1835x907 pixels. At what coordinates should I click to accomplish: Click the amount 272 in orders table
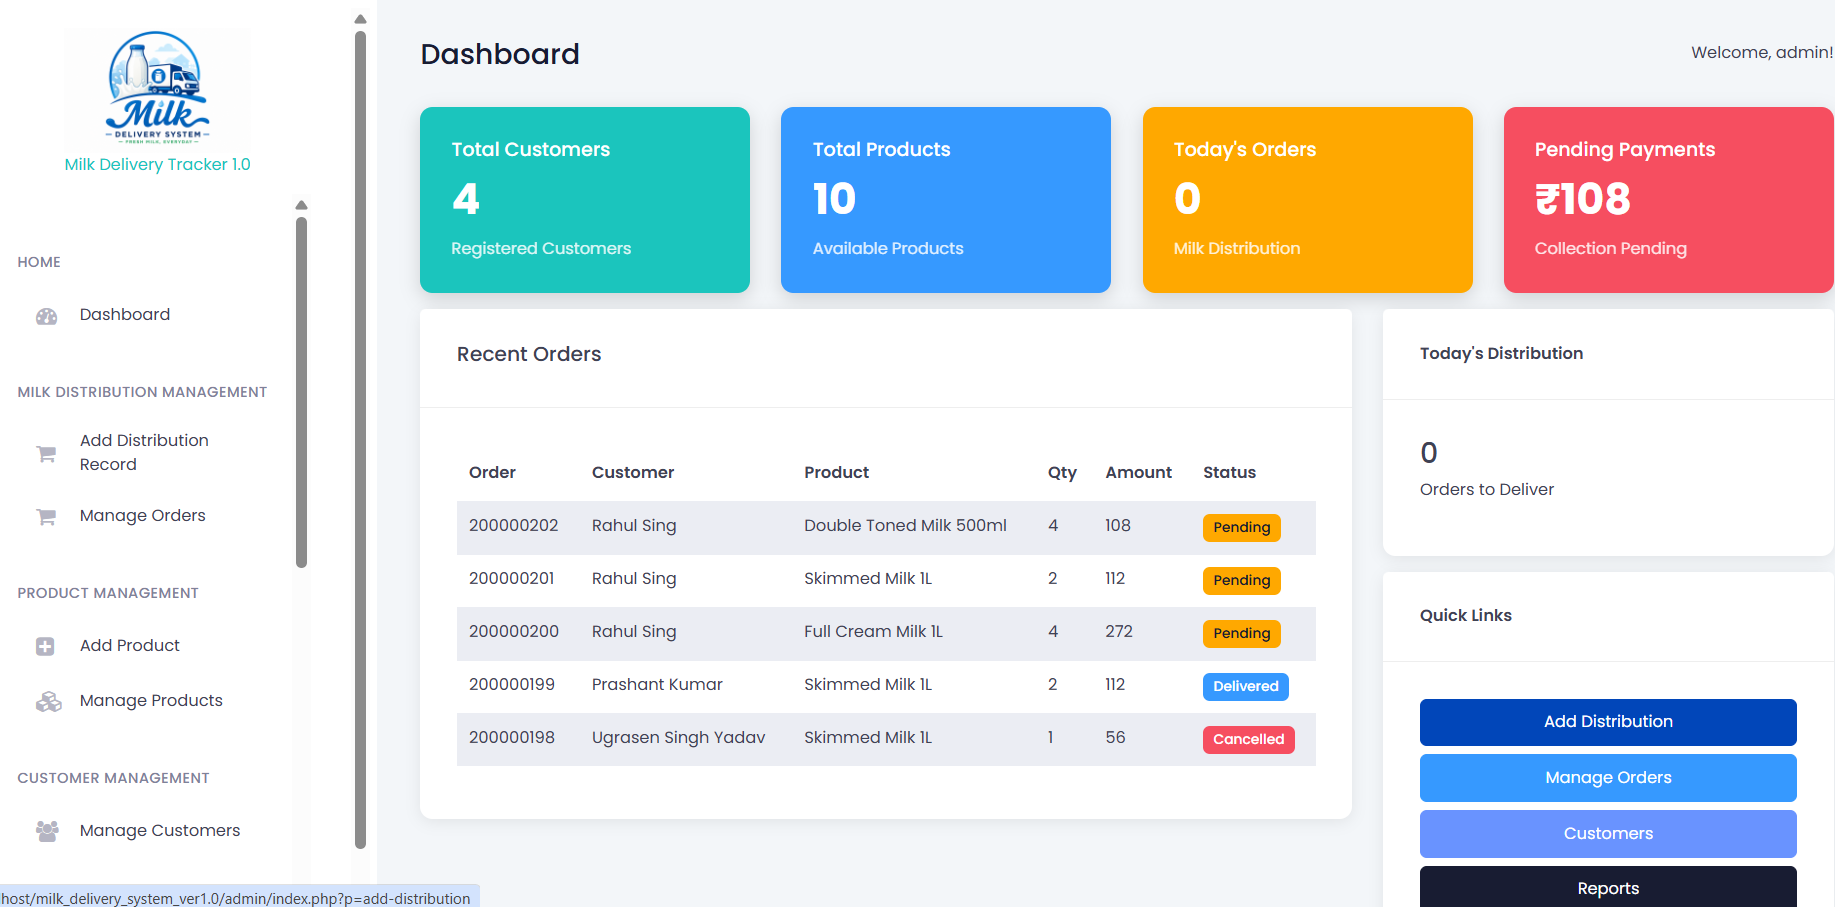pos(1118,631)
